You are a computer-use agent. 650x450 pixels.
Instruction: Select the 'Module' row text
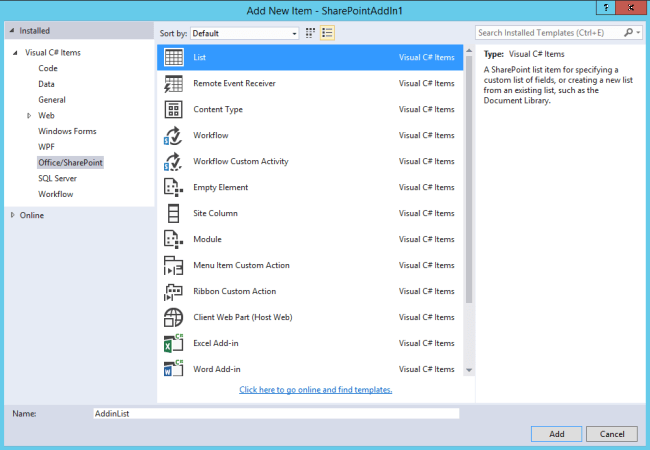[207, 240]
